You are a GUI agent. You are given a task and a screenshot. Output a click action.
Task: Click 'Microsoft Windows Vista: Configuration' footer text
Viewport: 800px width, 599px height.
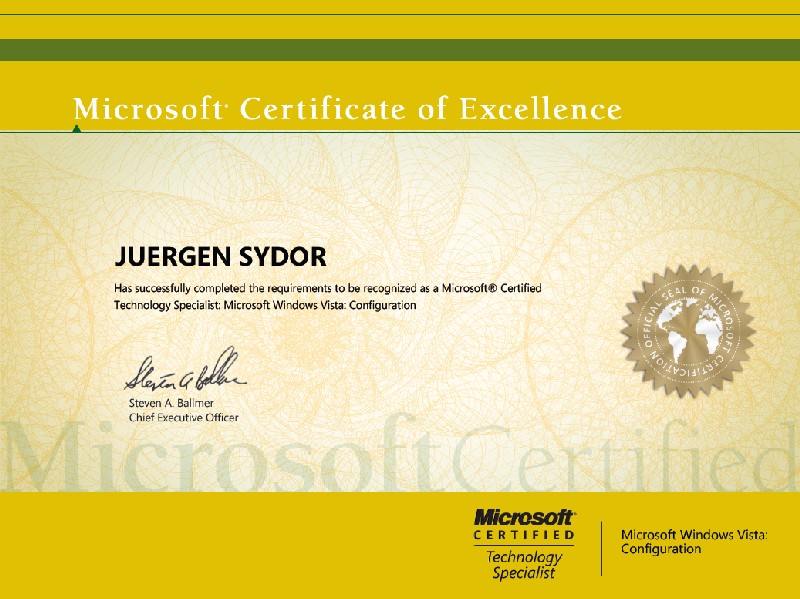[693, 542]
